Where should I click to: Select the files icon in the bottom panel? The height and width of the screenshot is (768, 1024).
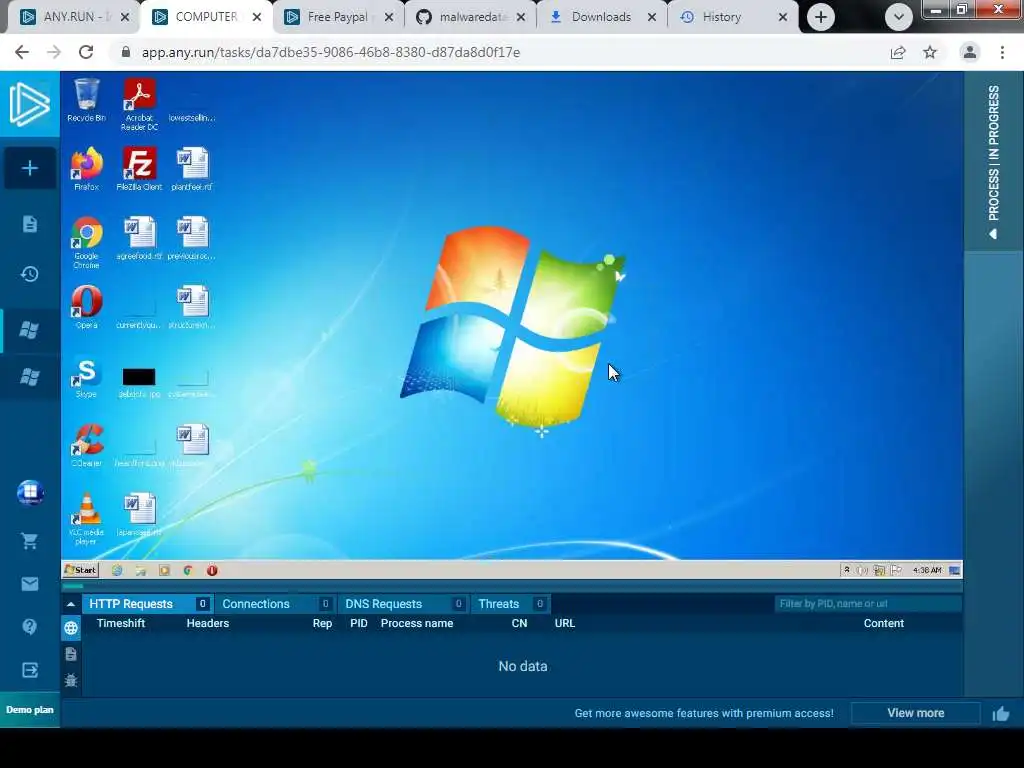point(71,654)
